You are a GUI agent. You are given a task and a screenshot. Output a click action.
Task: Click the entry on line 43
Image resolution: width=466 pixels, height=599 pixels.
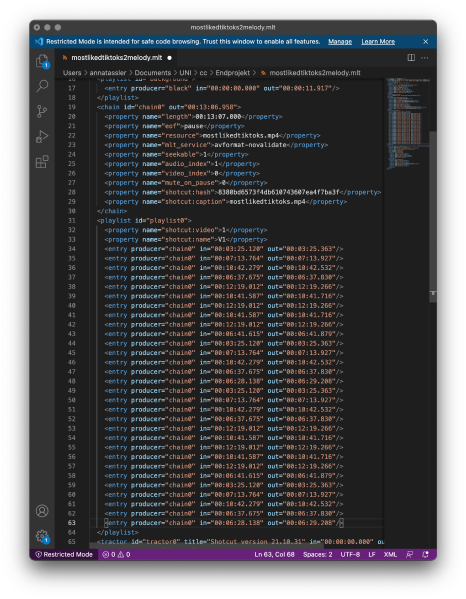(x=224, y=334)
